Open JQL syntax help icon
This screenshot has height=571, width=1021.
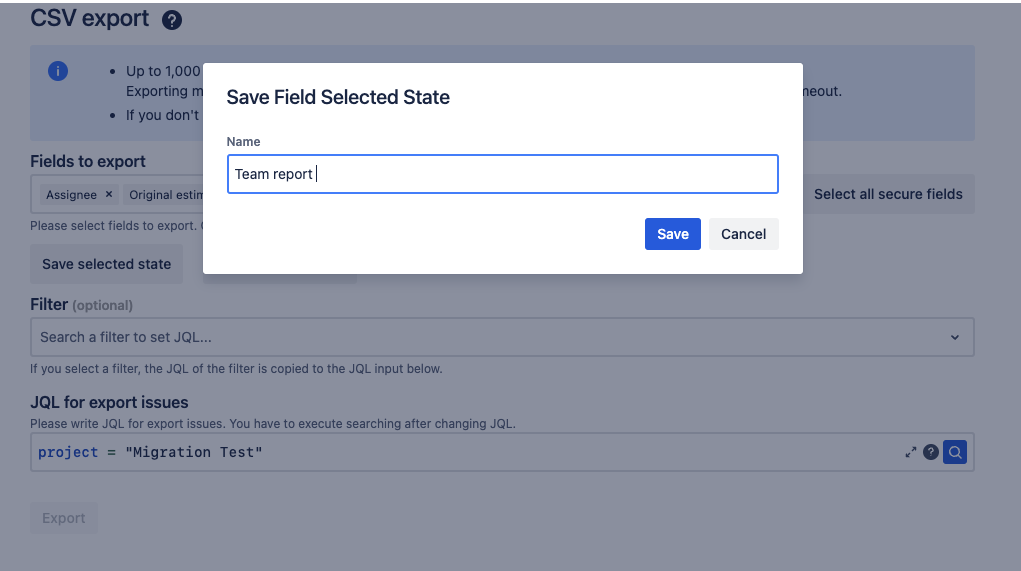tap(931, 452)
